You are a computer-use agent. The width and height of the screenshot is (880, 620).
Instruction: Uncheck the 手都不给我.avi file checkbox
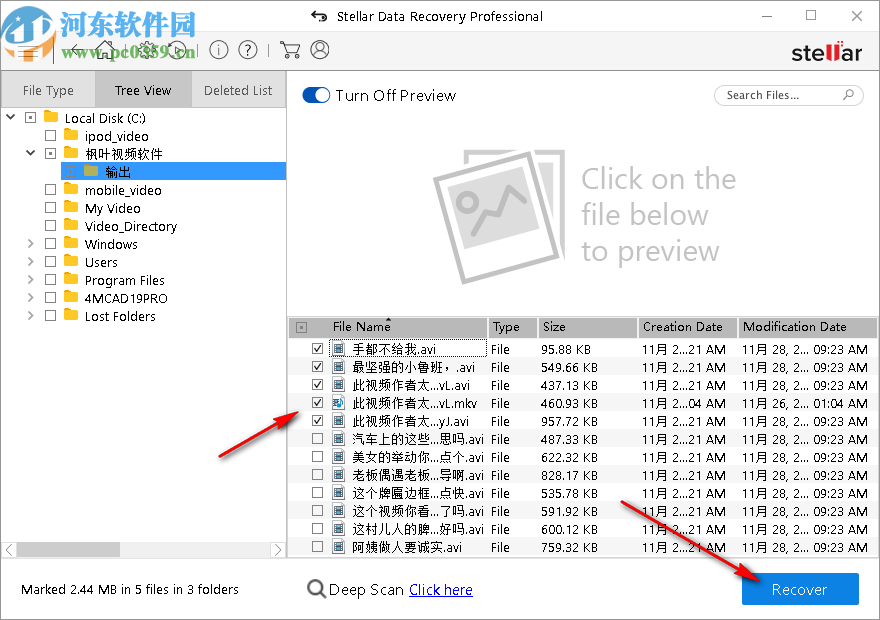(x=317, y=348)
